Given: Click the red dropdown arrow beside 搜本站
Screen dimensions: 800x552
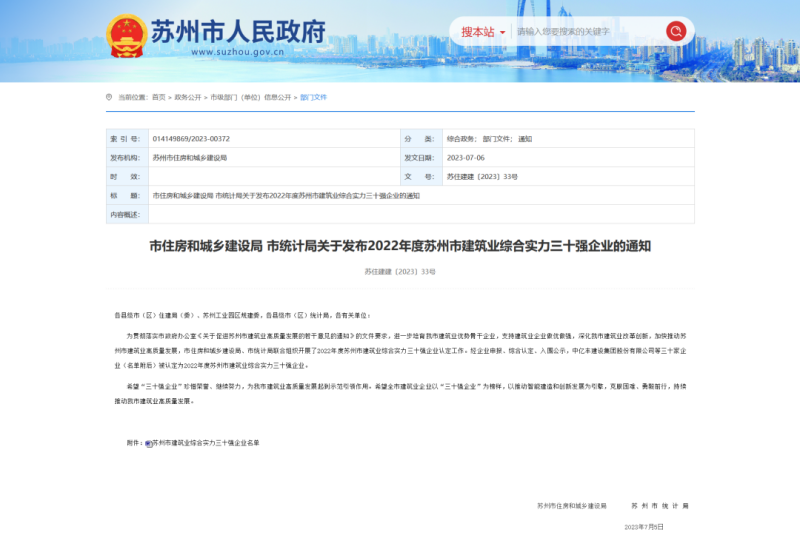Looking at the screenshot, I should (x=502, y=32).
